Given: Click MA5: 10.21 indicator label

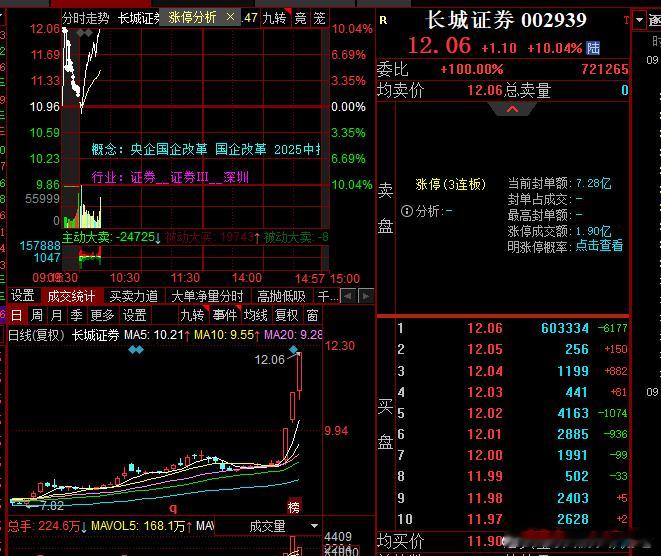Looking at the screenshot, I should [x=157, y=335].
